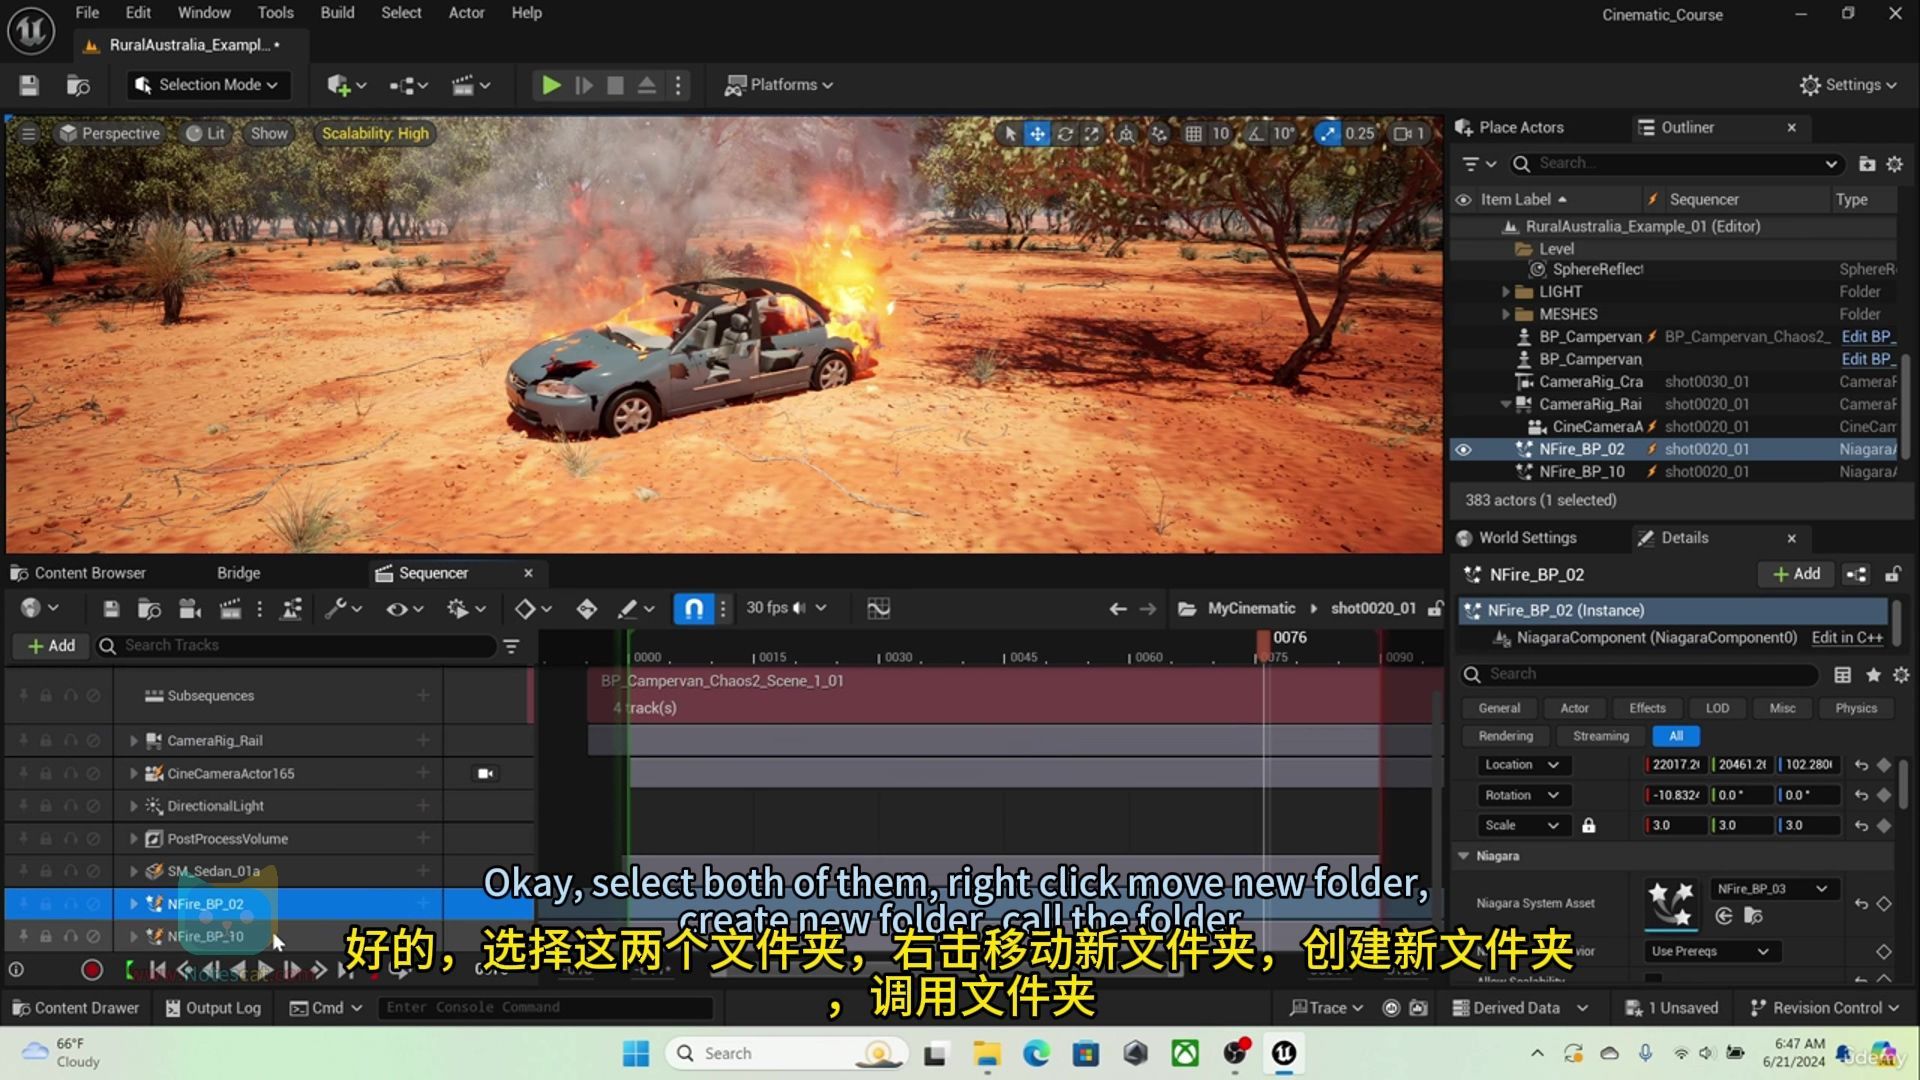
Task: Toggle Sequencer snapping magnet button
Action: (694, 608)
